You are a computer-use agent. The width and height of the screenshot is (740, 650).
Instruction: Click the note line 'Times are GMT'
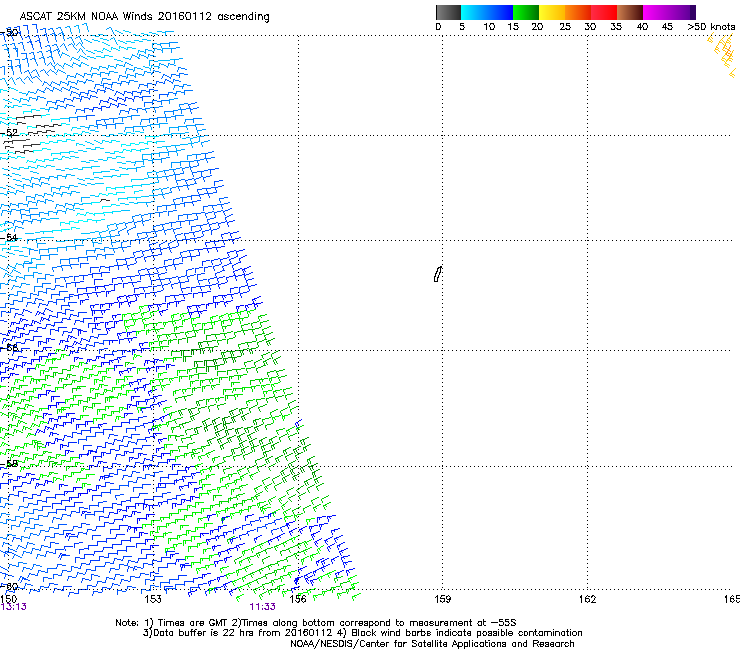click(186, 623)
